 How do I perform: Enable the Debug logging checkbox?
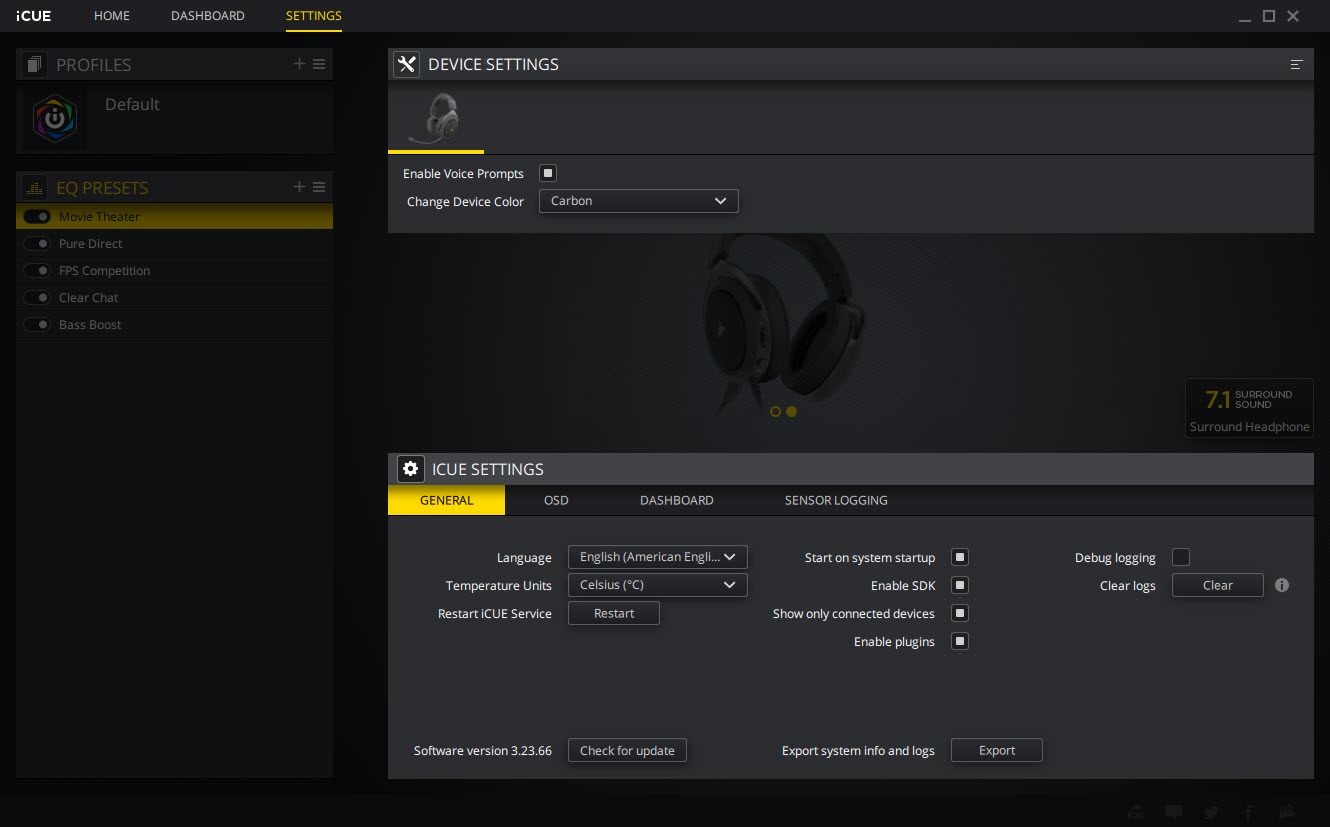pyautogui.click(x=1181, y=557)
